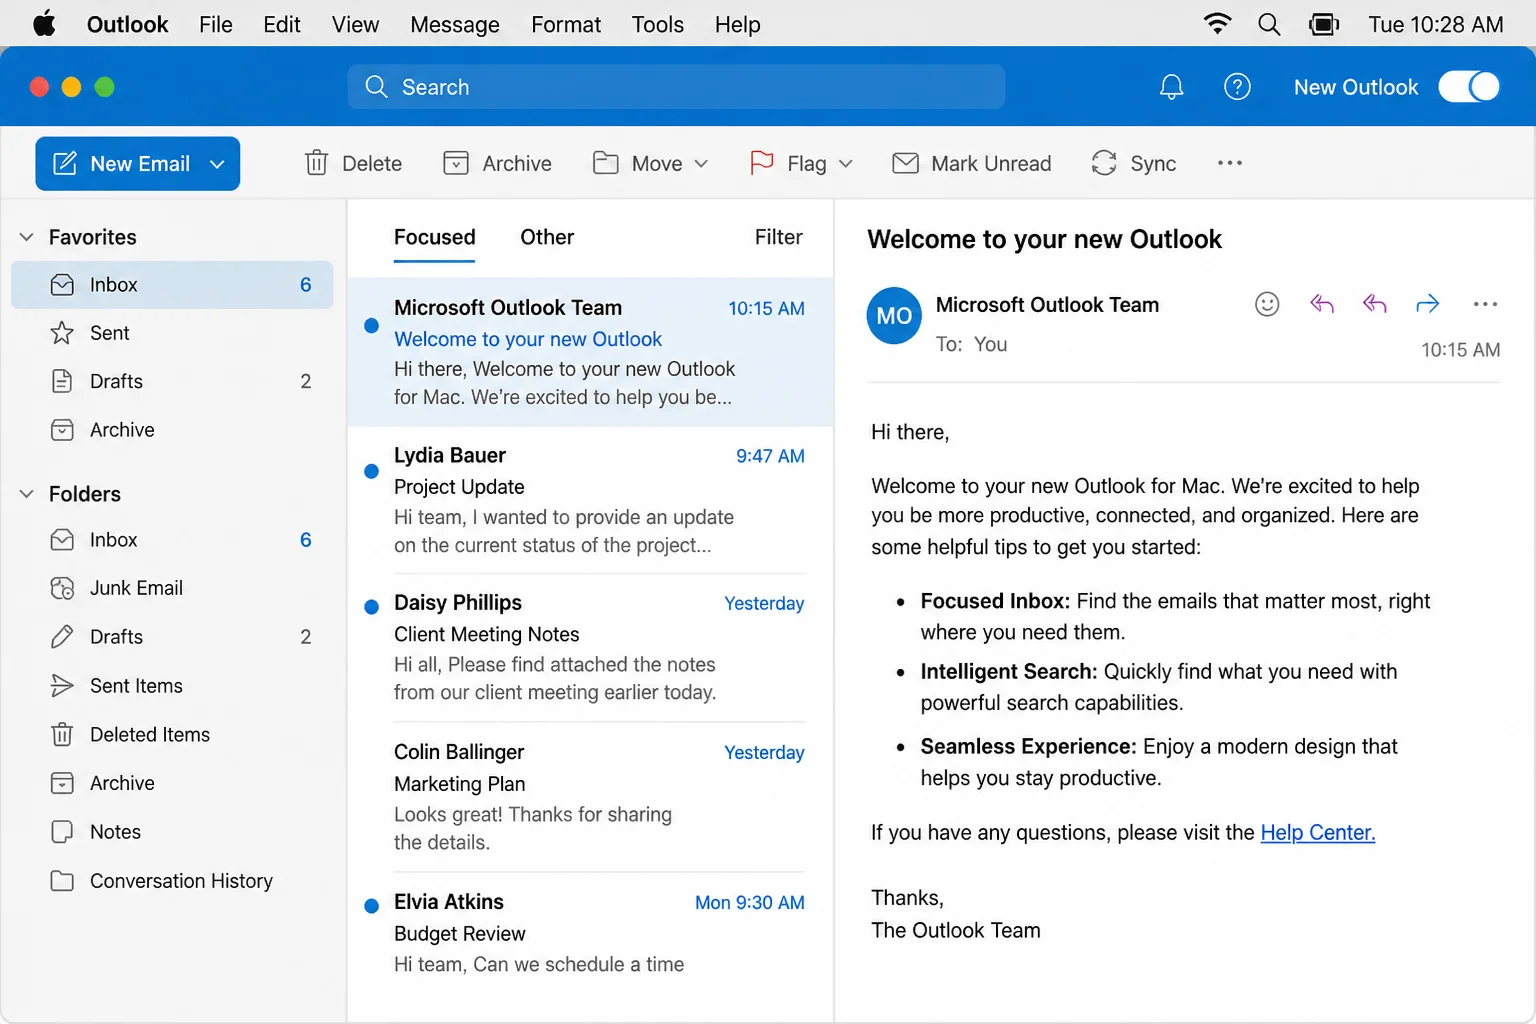Select Archive under Favorites
1536x1024 pixels.
click(x=172, y=430)
